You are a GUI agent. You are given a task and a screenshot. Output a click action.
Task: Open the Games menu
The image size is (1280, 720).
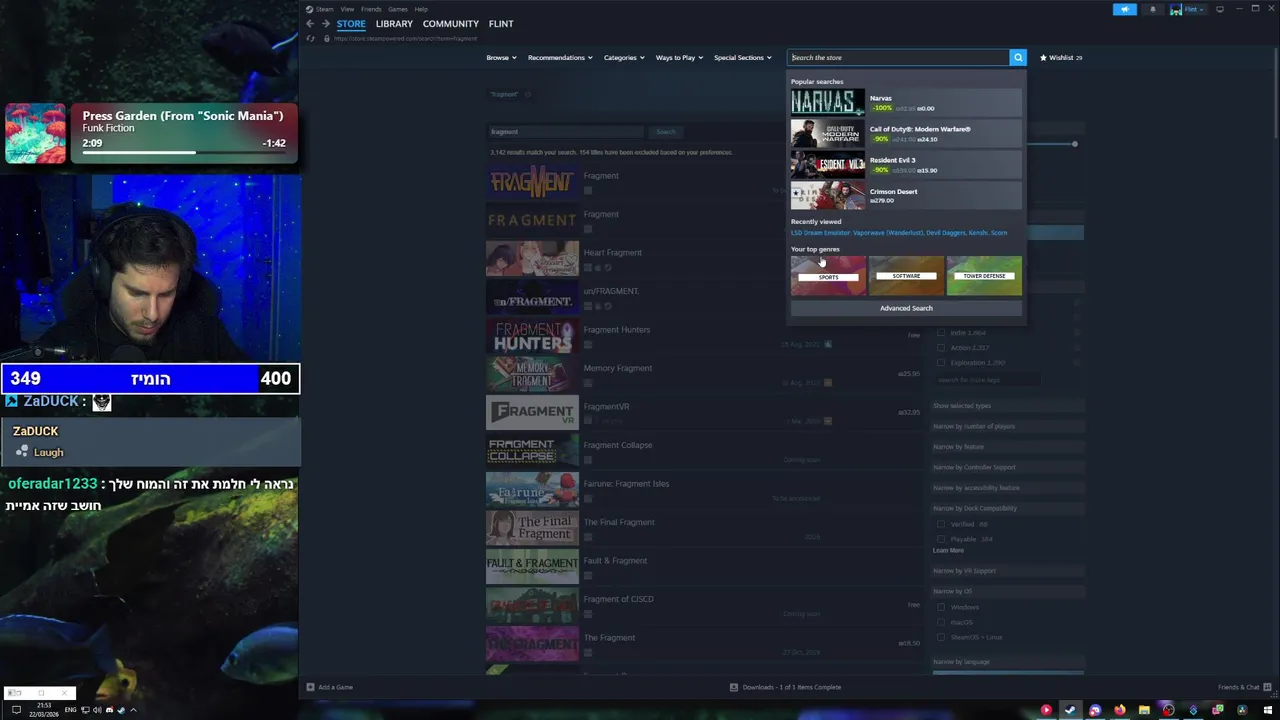[x=397, y=9]
